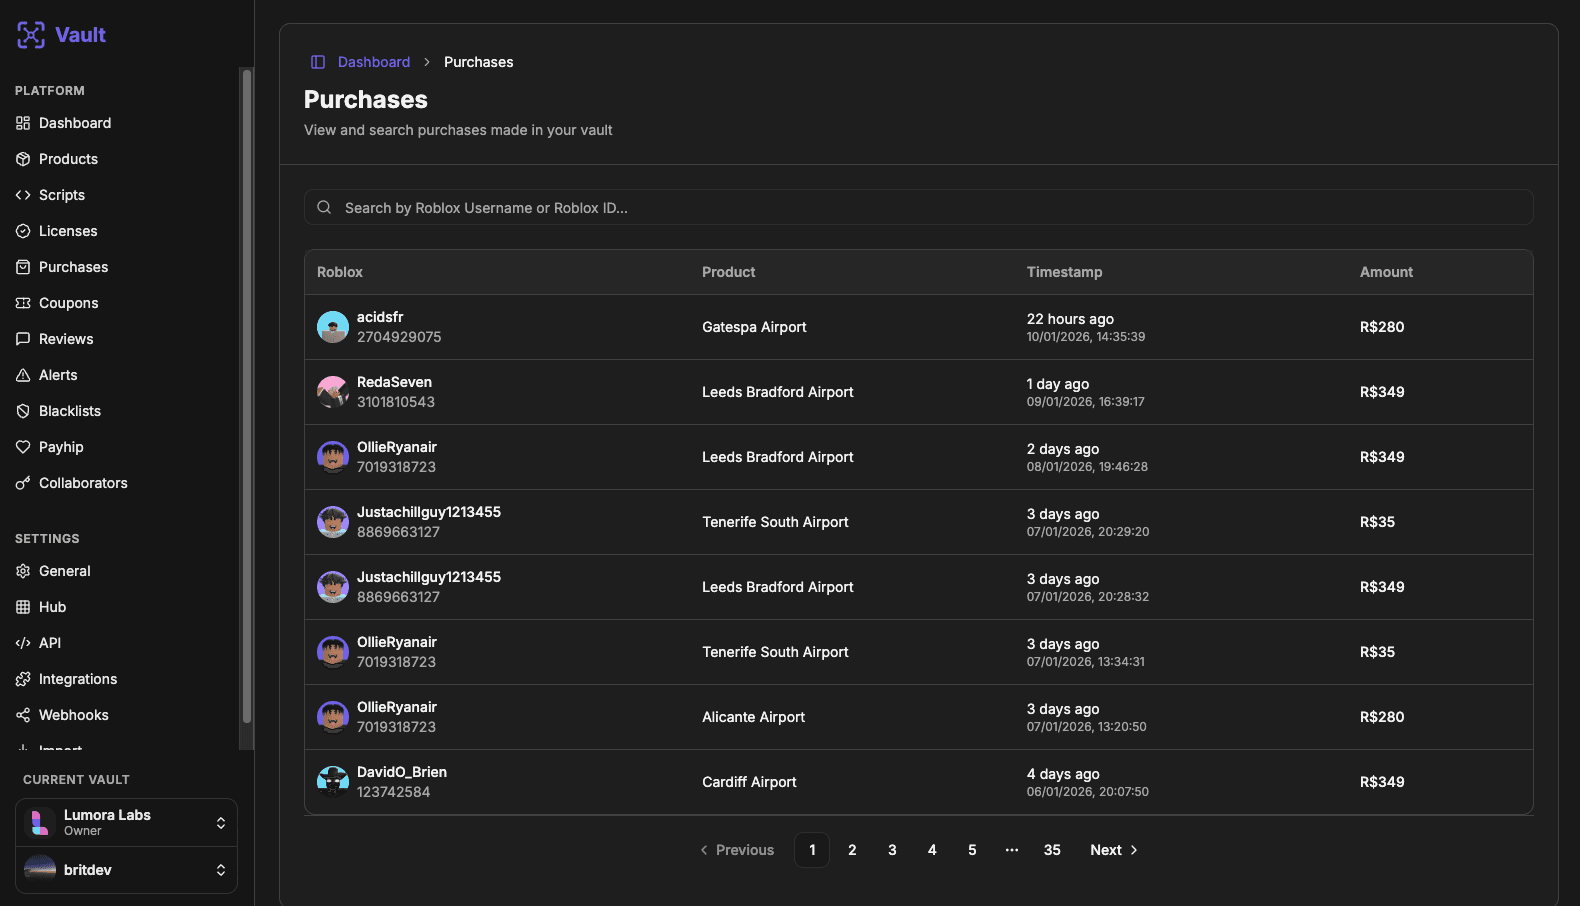This screenshot has height=906, width=1580.
Task: Click RedaSeven's avatar thumbnail
Action: tap(333, 392)
